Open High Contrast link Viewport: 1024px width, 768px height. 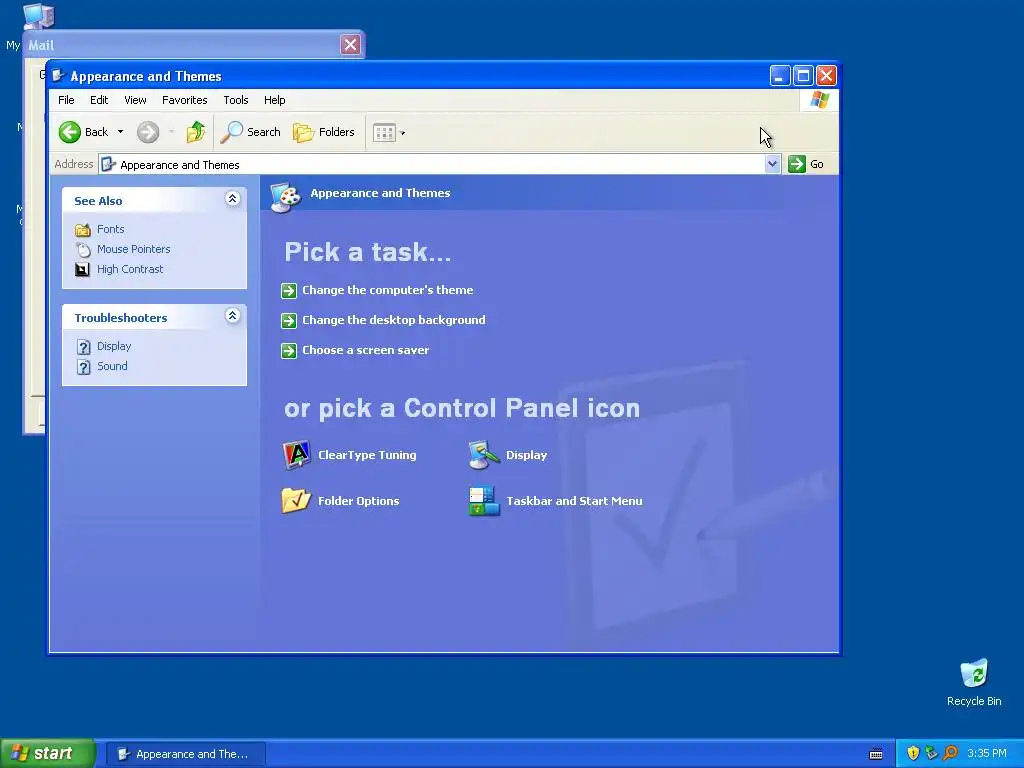130,269
